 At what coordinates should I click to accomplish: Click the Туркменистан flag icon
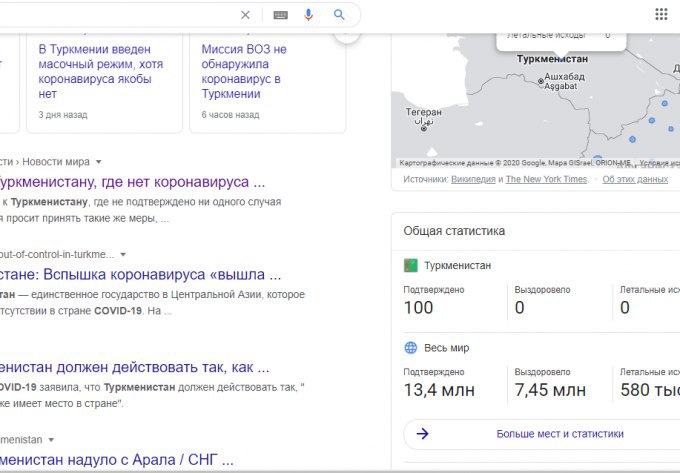click(x=410, y=265)
